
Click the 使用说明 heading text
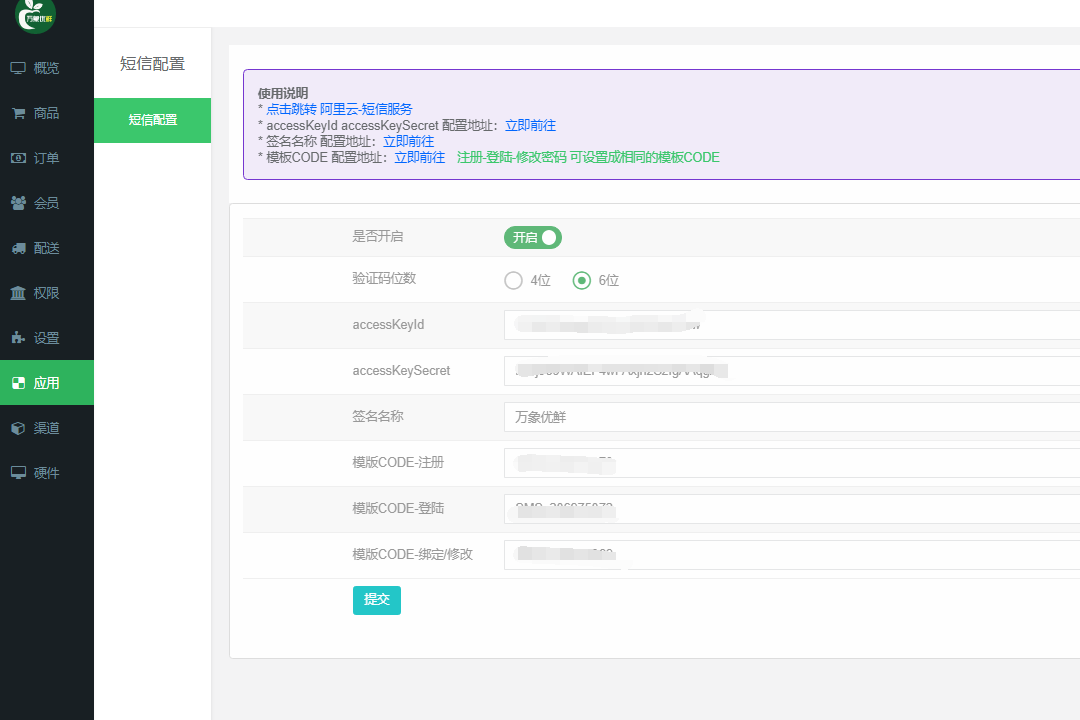[283, 93]
